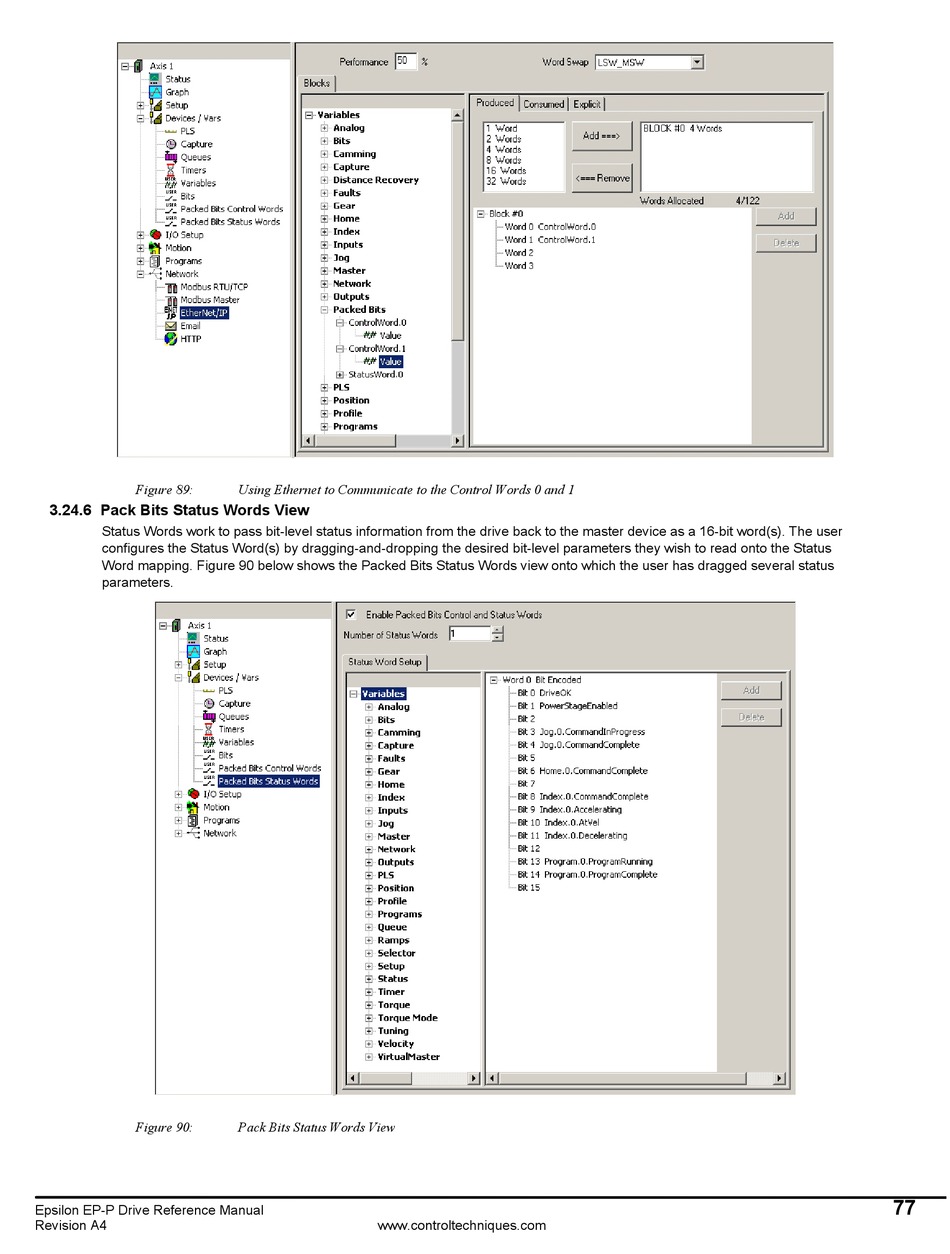Open the Word Swap LSW_MSW dropdown

(697, 62)
